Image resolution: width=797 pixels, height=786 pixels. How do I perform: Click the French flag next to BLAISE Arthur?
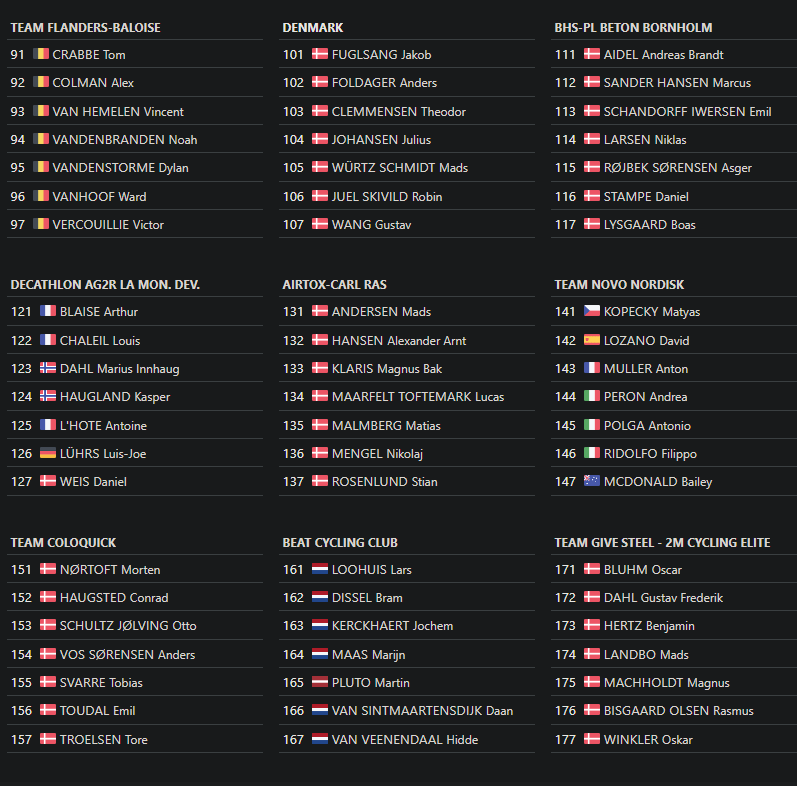tap(48, 311)
